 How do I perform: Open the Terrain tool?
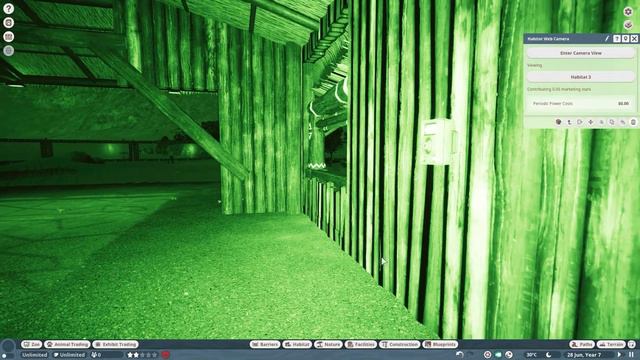611,344
